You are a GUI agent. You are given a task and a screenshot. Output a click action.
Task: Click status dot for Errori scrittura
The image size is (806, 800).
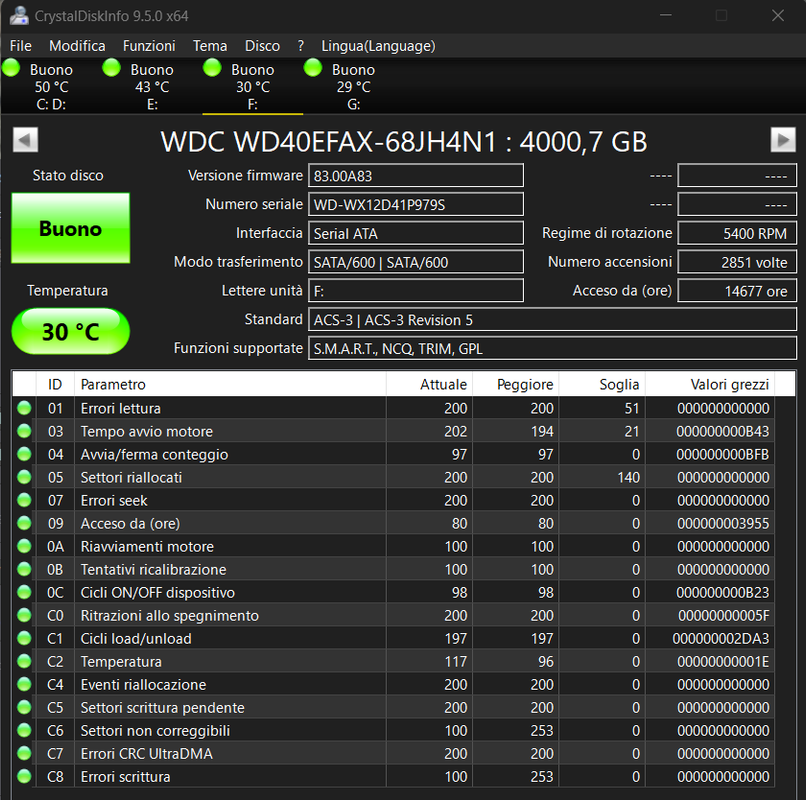click(x=24, y=776)
